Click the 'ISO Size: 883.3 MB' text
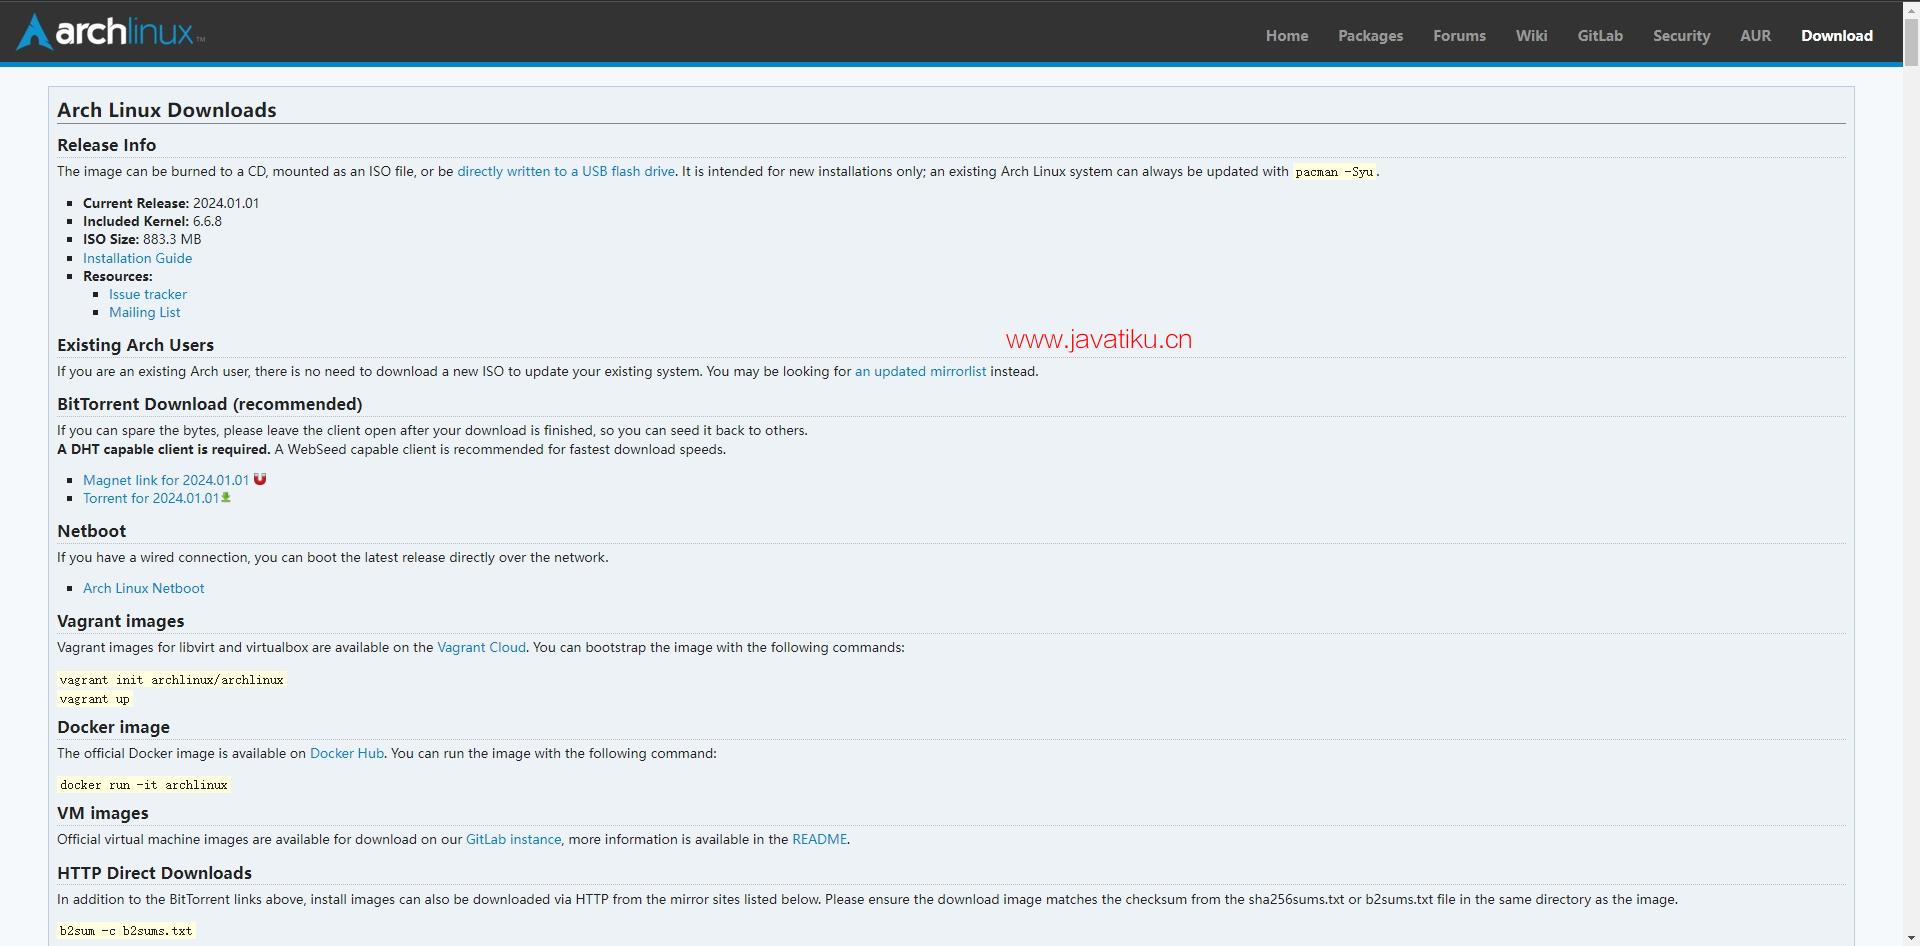1920x946 pixels. coord(142,239)
